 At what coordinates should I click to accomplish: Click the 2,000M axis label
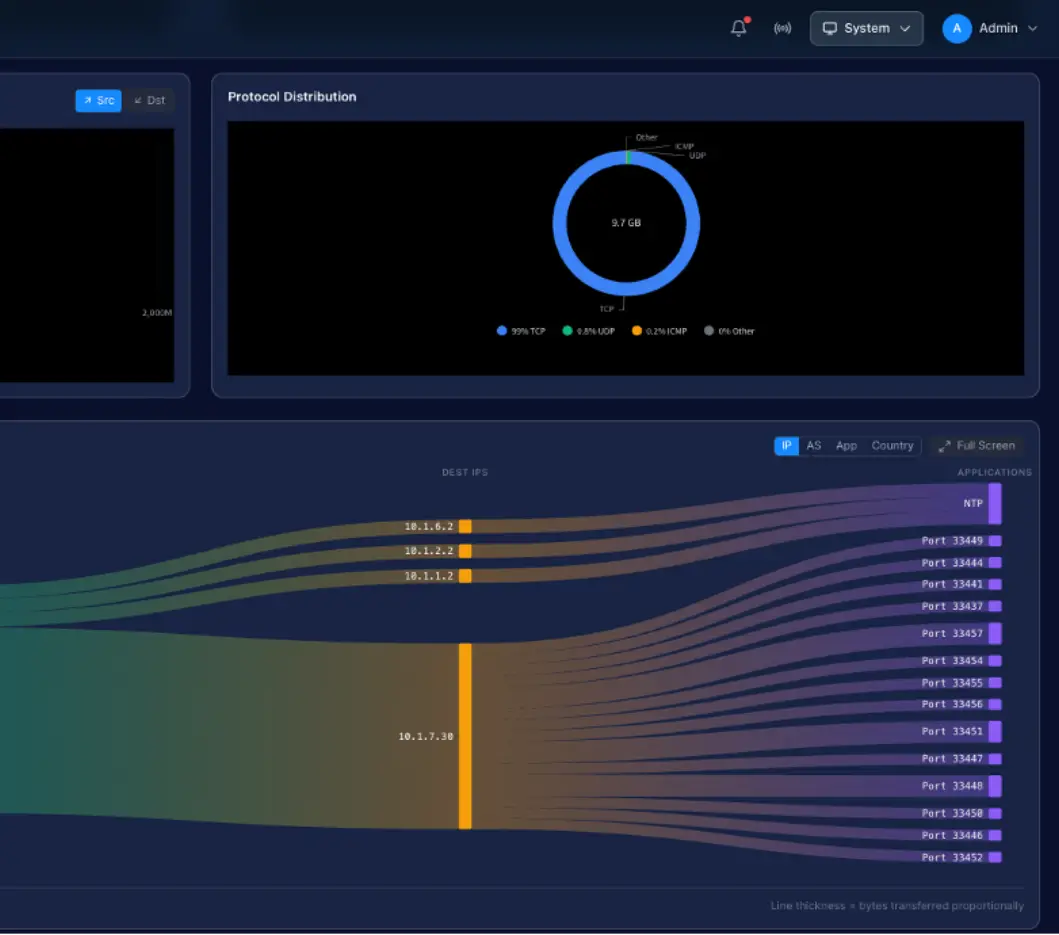pos(157,313)
